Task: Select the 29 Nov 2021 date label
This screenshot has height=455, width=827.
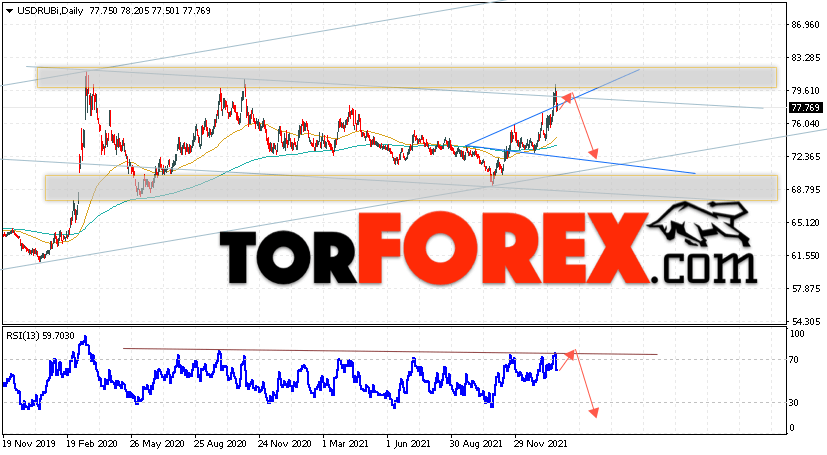Action: (541, 444)
